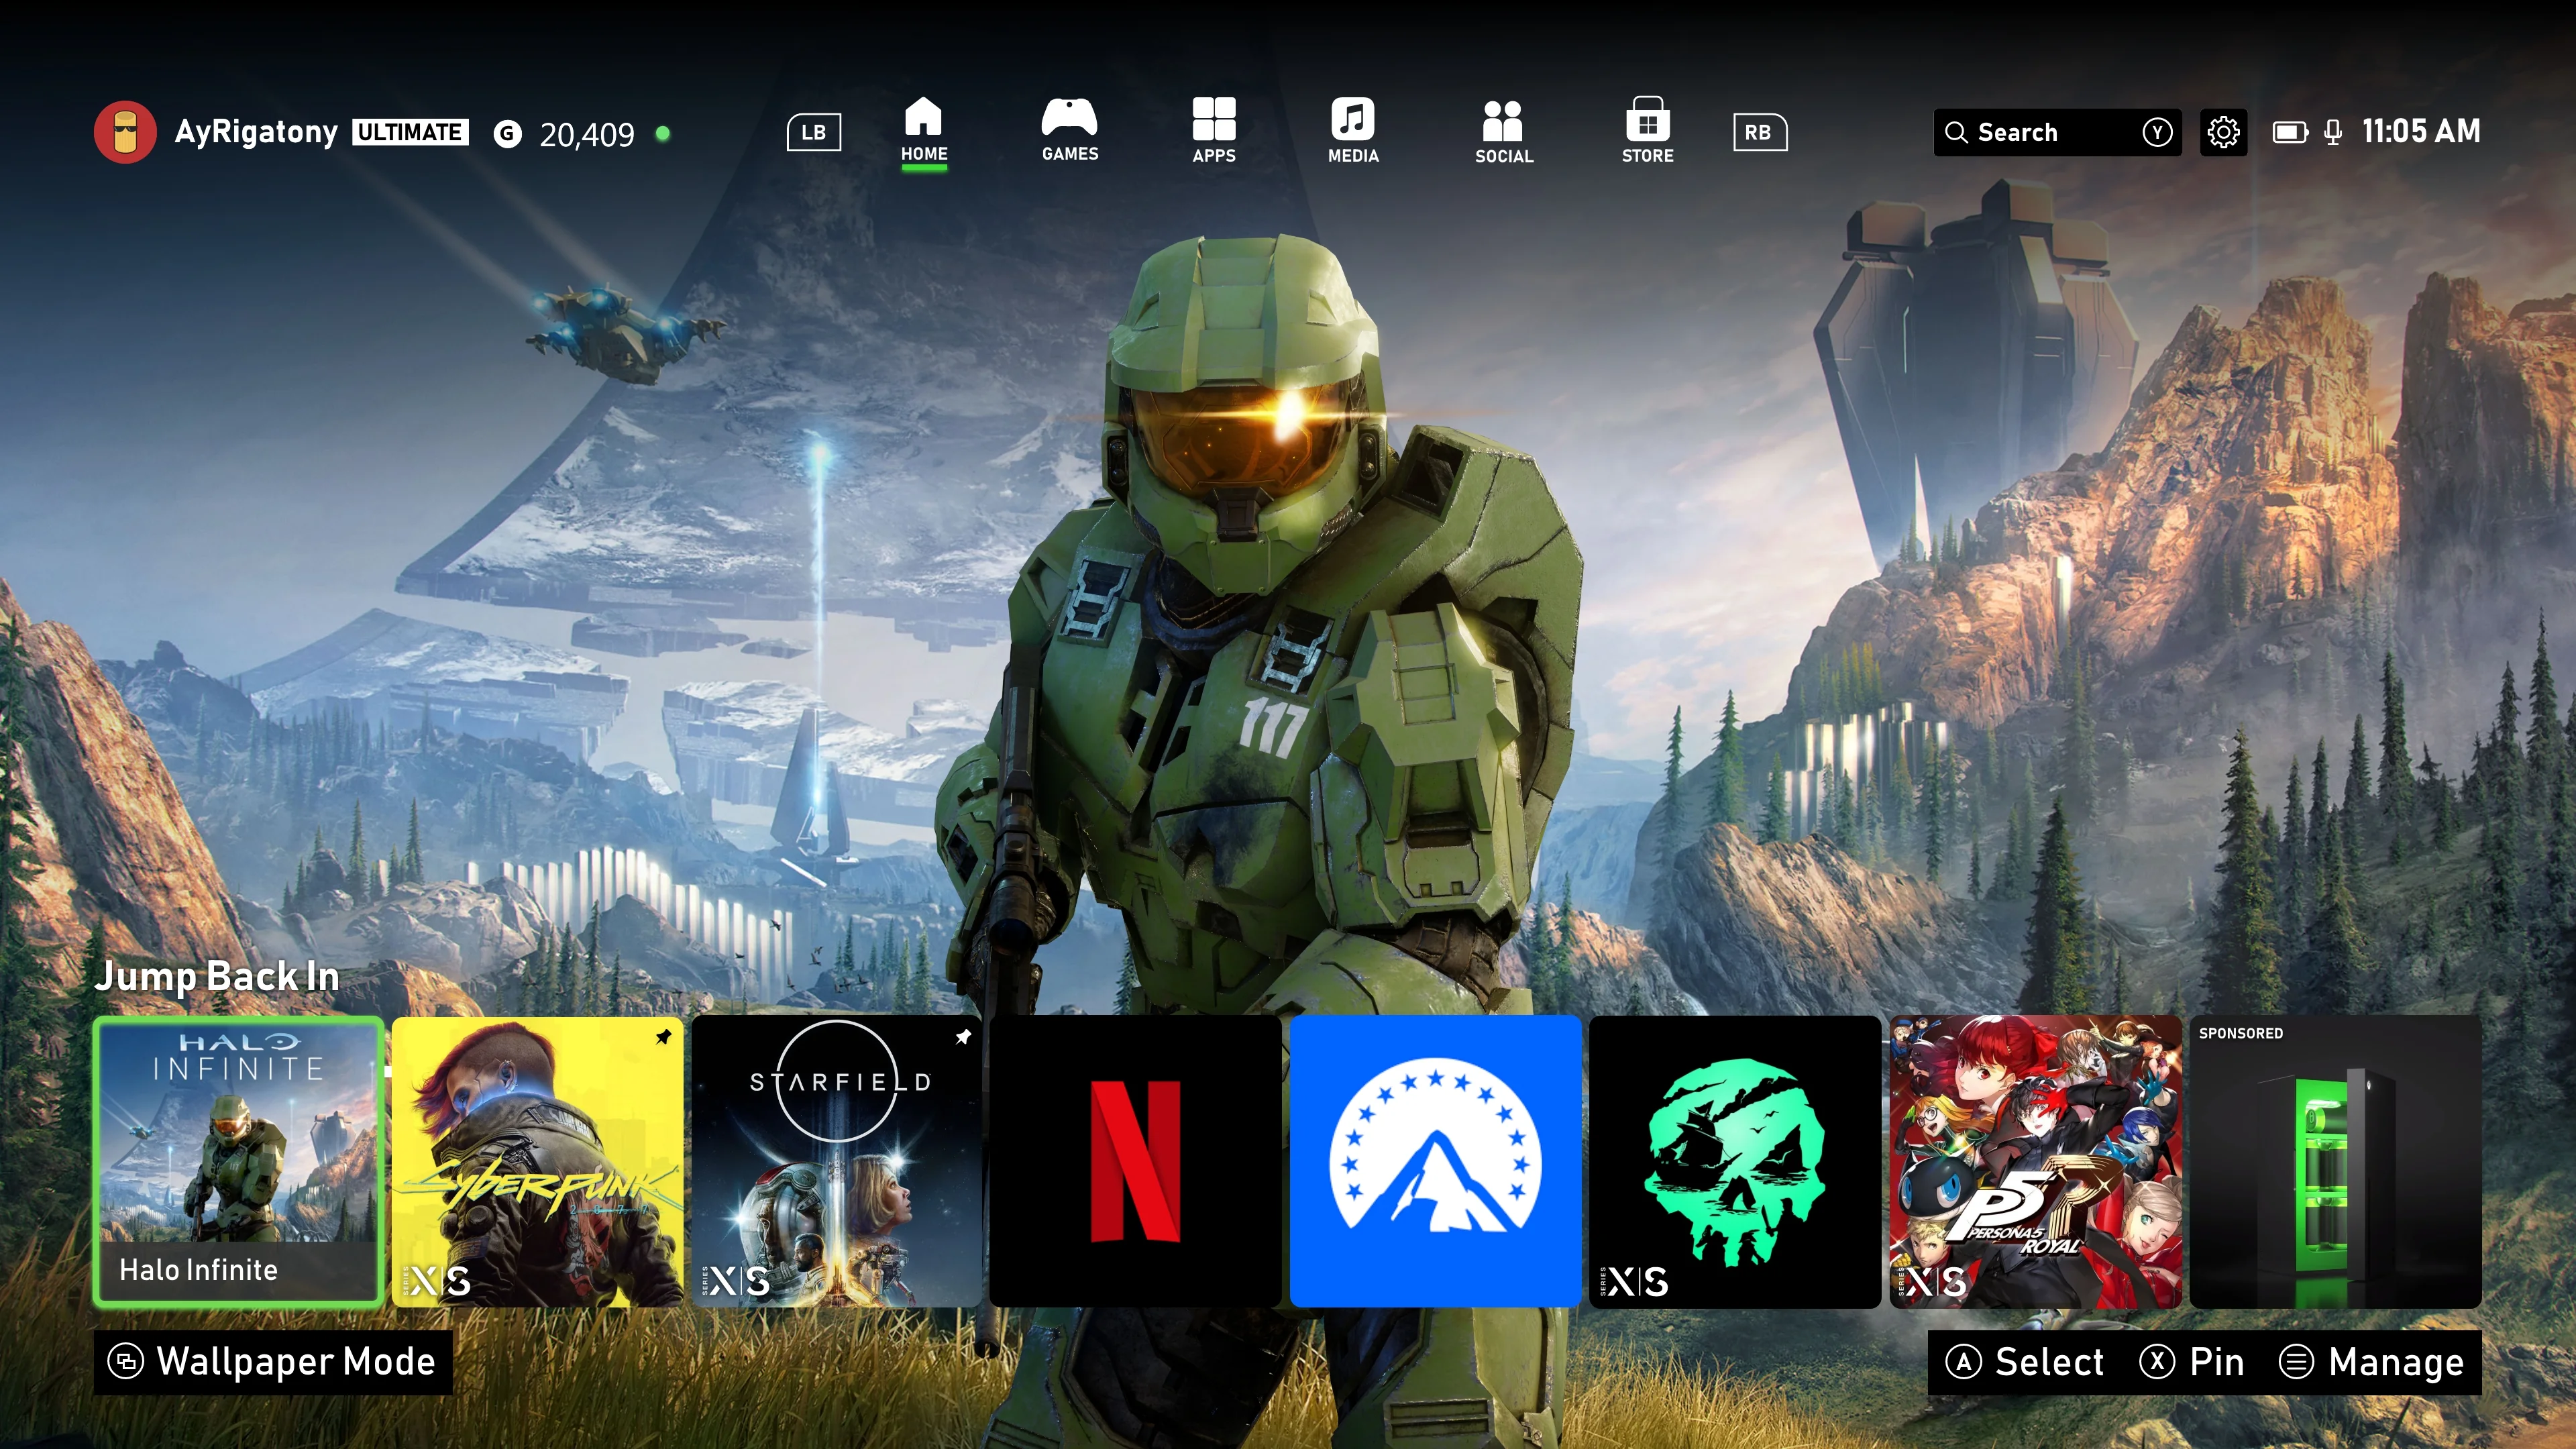Click the Series X|S badge on Persona 5
2576x1449 pixels.
tap(1934, 1281)
